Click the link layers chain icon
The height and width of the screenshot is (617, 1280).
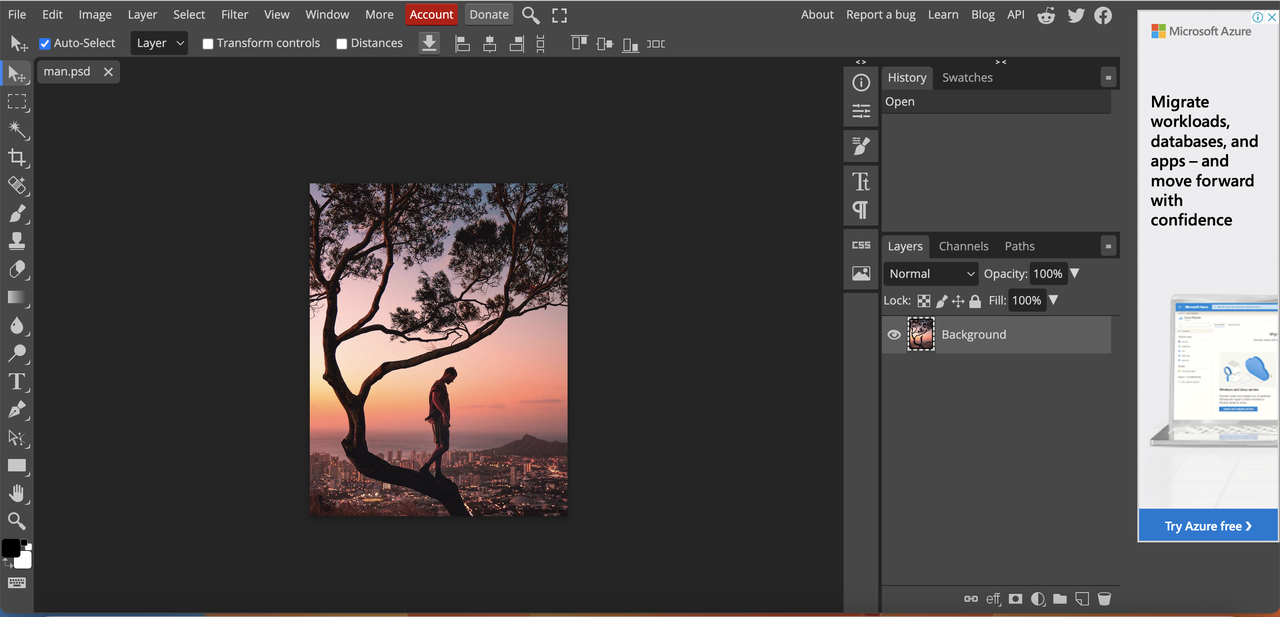click(x=971, y=599)
